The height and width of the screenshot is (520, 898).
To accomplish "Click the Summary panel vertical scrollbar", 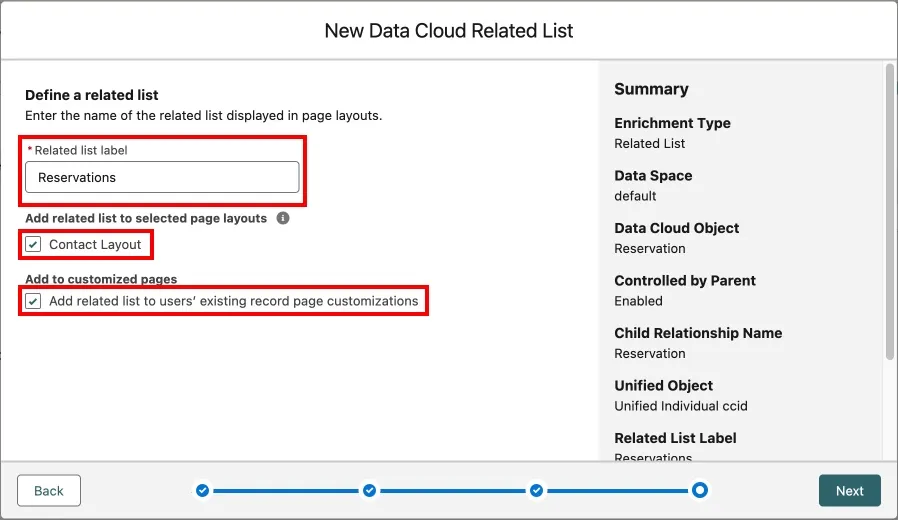I will click(889, 210).
